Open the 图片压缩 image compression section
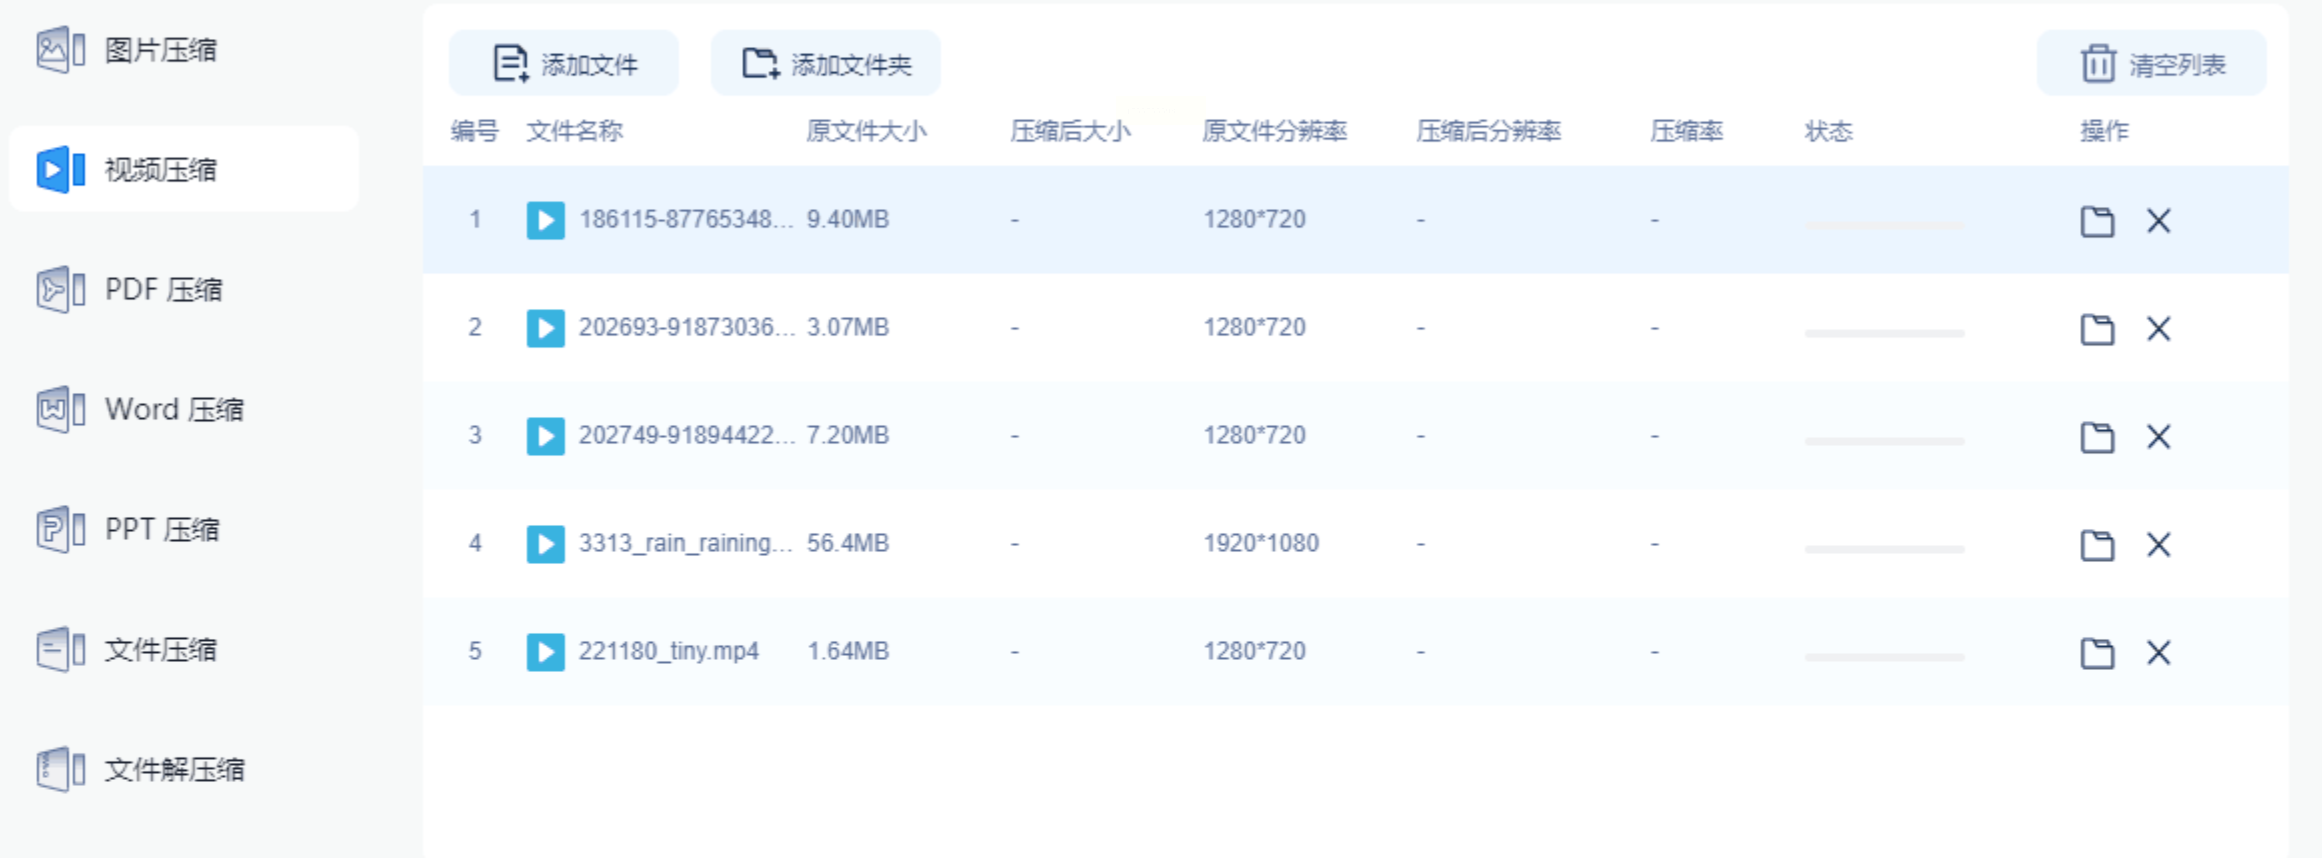Image resolution: width=2322 pixels, height=858 pixels. pos(160,50)
